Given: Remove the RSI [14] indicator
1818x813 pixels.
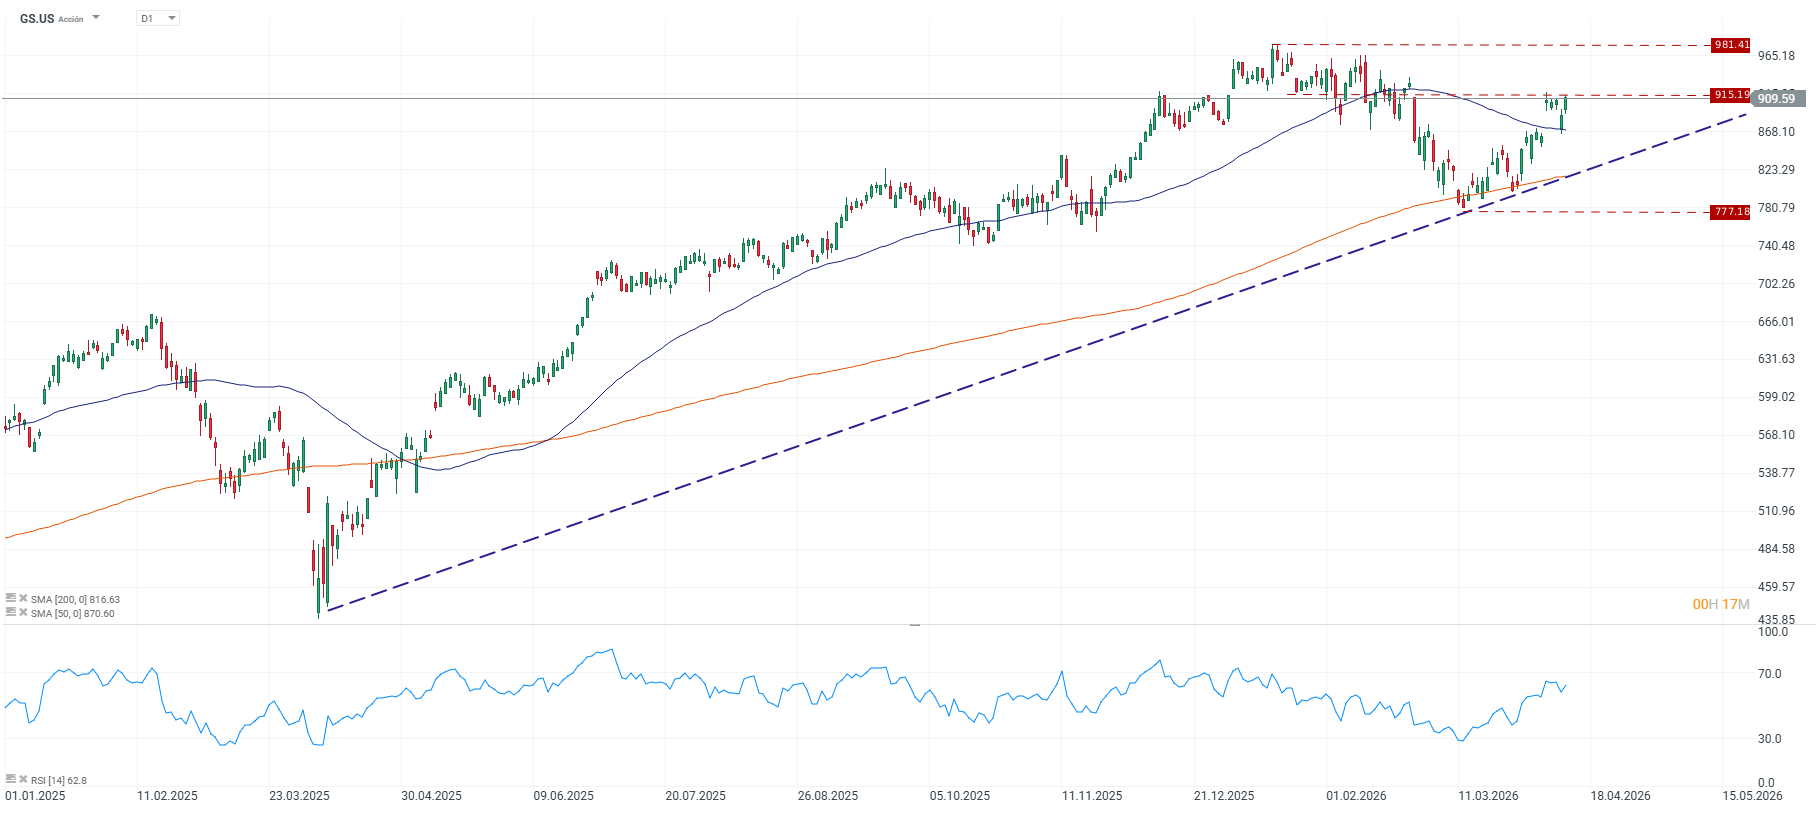Looking at the screenshot, I should click(23, 780).
